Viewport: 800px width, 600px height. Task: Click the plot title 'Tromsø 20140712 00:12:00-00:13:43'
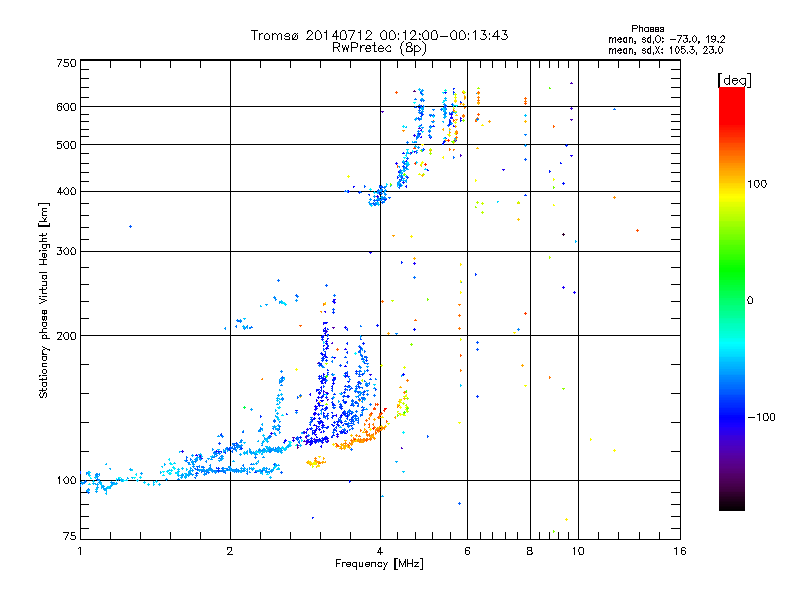[x=380, y=35]
